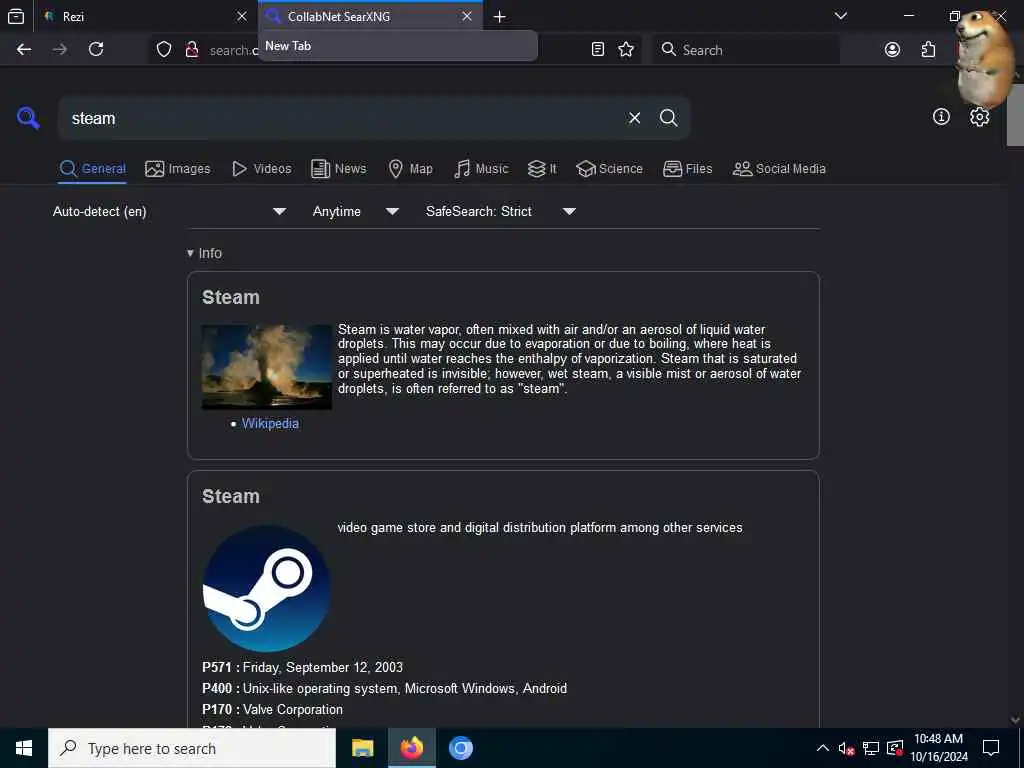Click the tracking protection shield icon
The image size is (1024, 768).
point(164,50)
